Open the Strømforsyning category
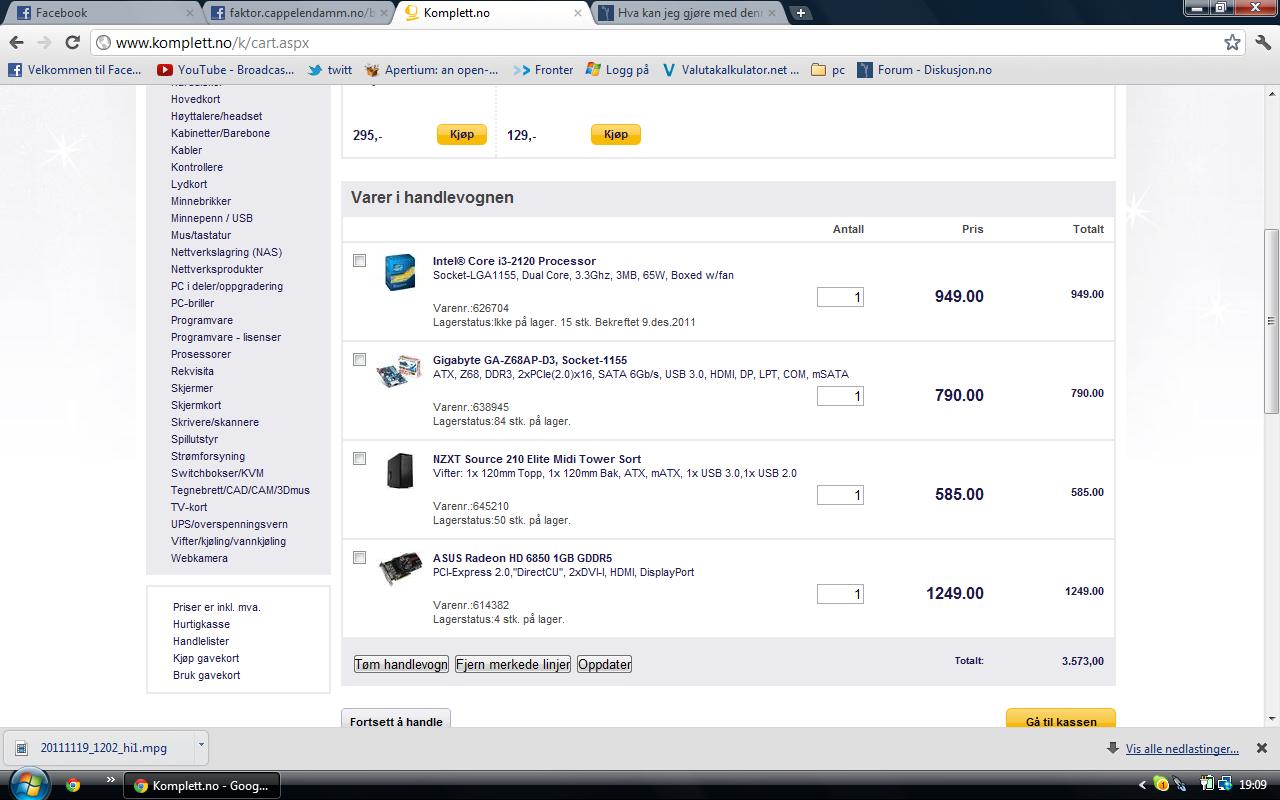The width and height of the screenshot is (1280, 800). [x=208, y=456]
